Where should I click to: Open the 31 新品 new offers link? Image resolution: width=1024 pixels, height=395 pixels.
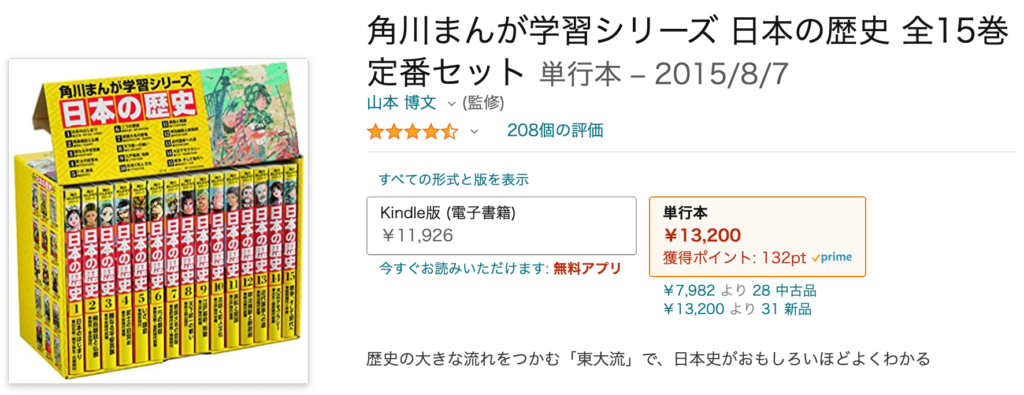tap(787, 309)
